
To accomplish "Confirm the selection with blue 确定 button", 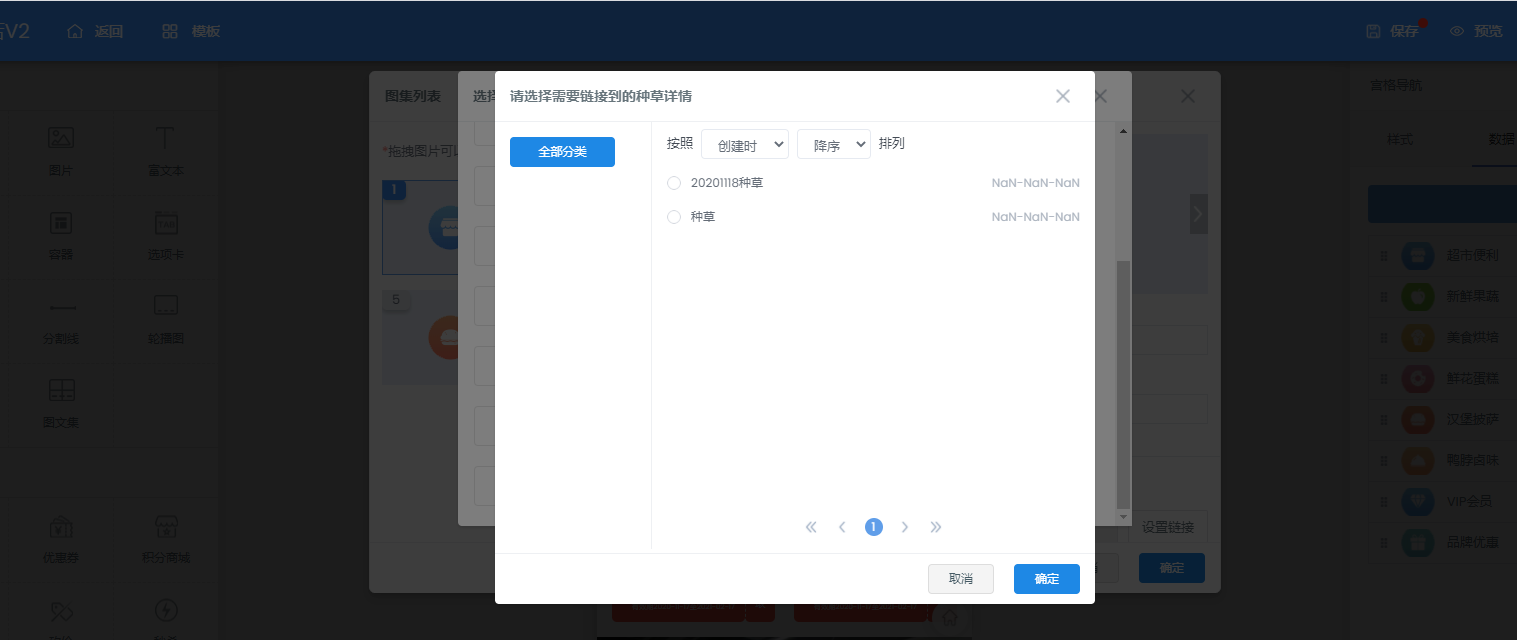I will tap(1046, 579).
